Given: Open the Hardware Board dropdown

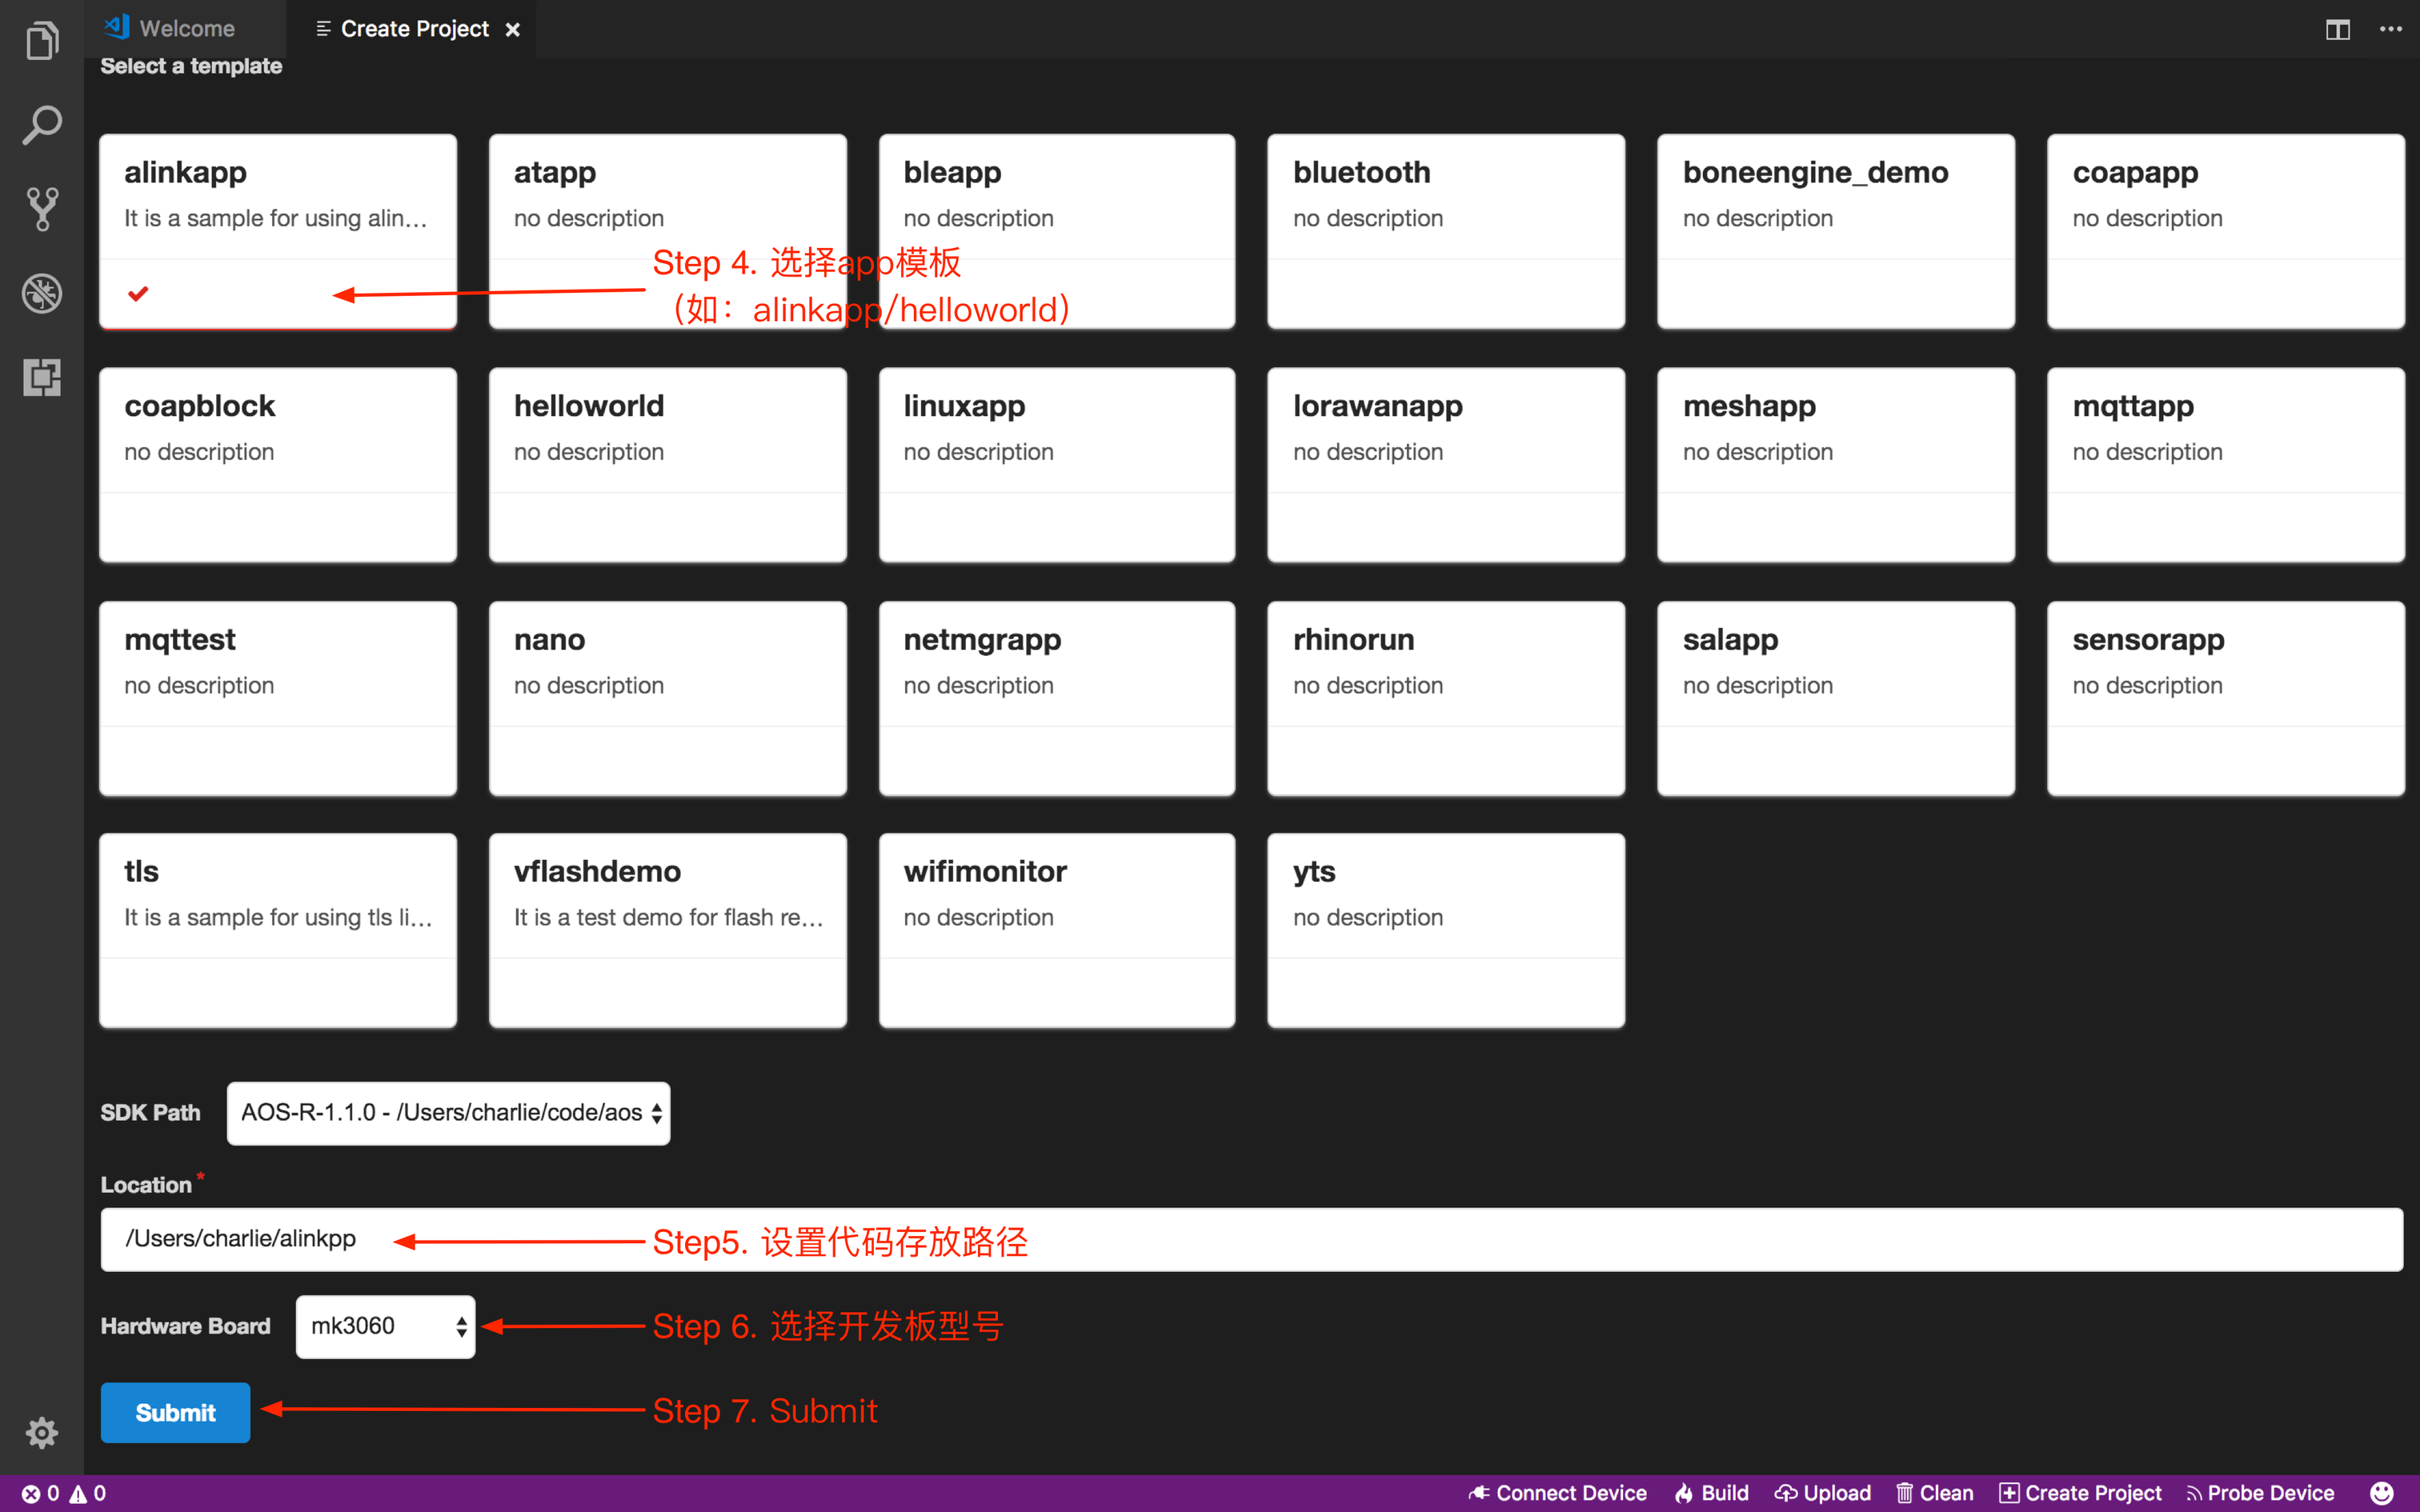Looking at the screenshot, I should [x=385, y=1326].
